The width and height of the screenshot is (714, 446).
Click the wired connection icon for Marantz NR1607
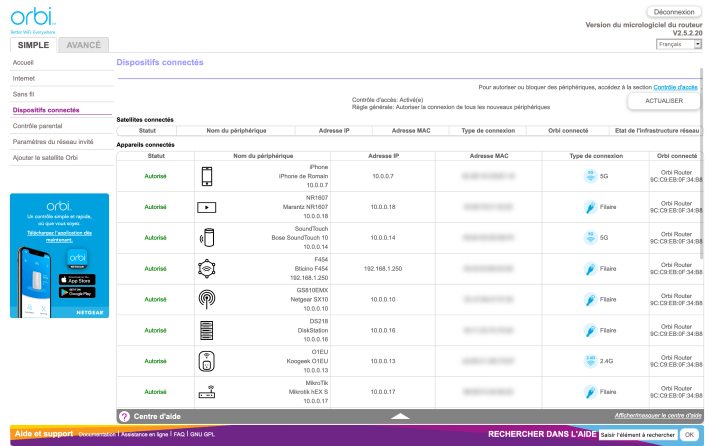[590, 207]
